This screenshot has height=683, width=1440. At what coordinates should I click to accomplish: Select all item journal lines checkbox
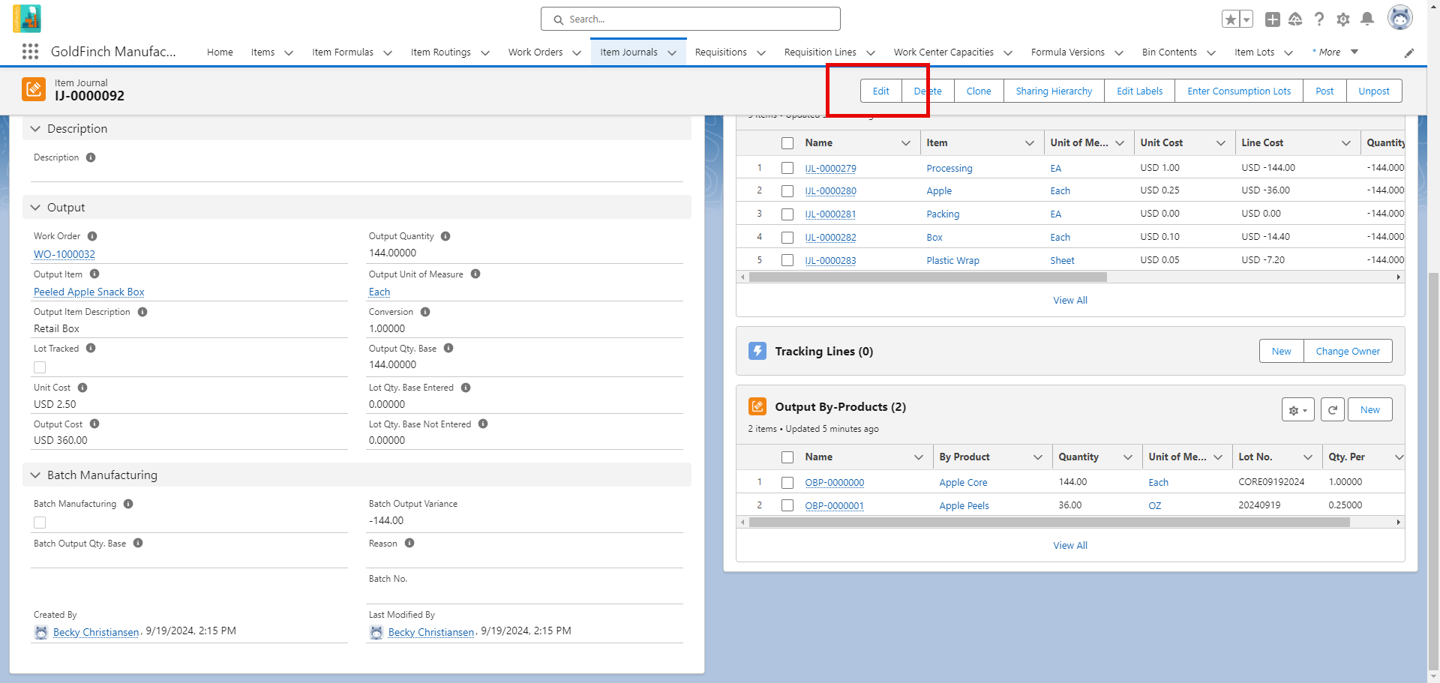(x=787, y=143)
